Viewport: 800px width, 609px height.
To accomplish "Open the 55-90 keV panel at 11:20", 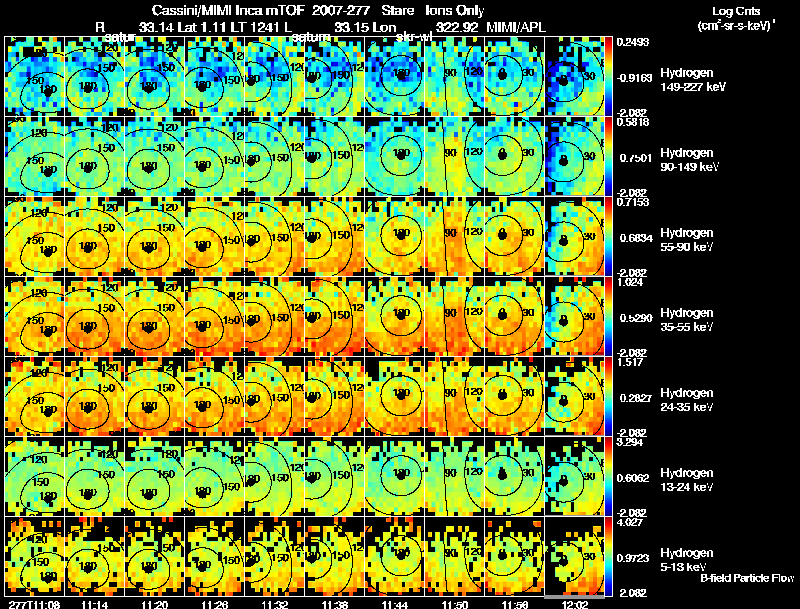I will 155,237.
